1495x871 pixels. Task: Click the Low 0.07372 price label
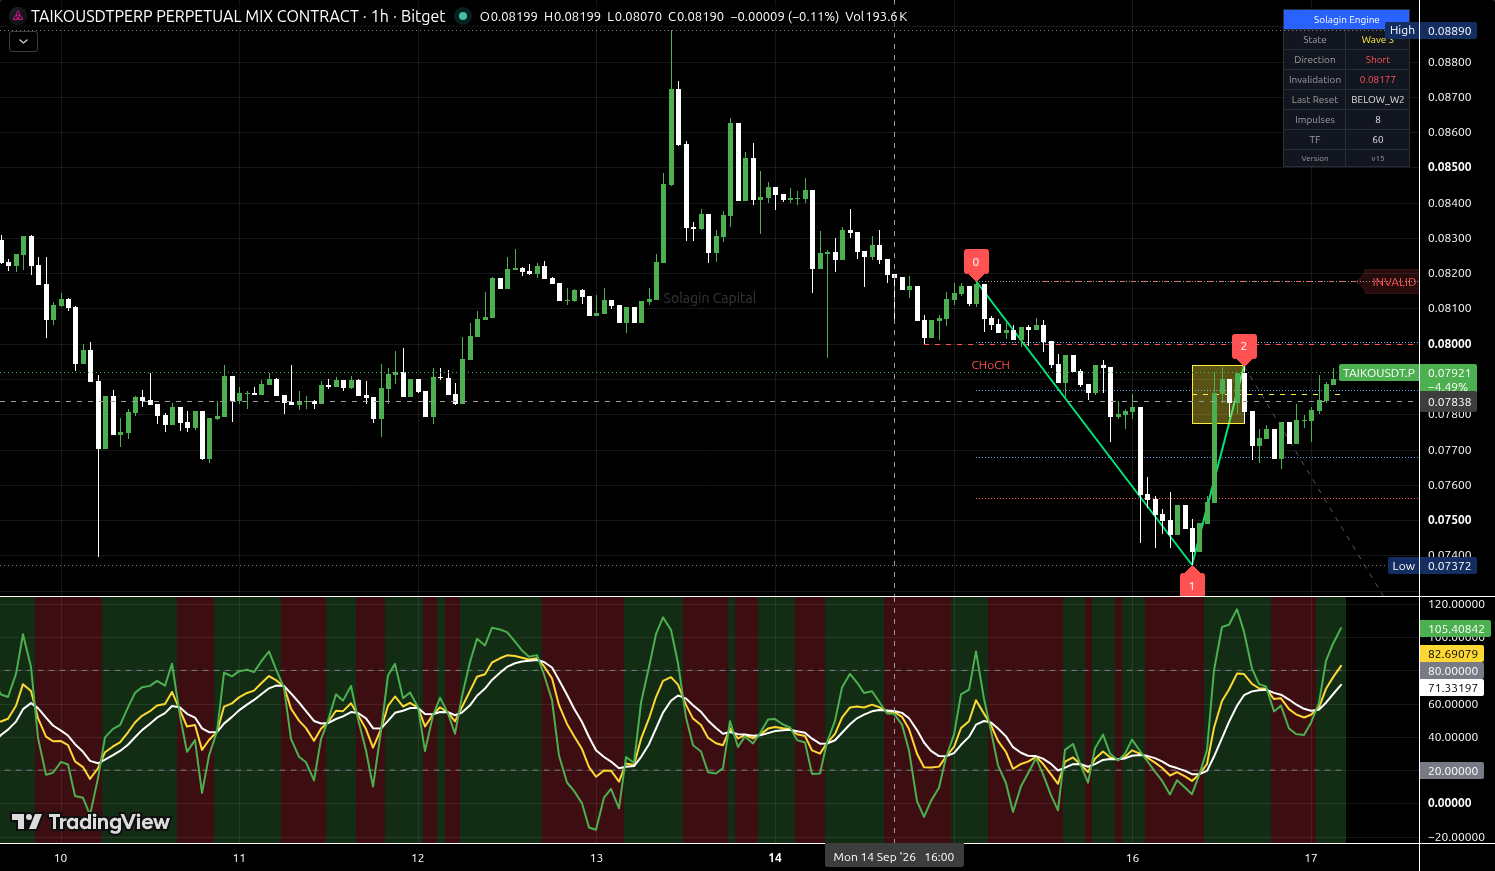(1432, 566)
